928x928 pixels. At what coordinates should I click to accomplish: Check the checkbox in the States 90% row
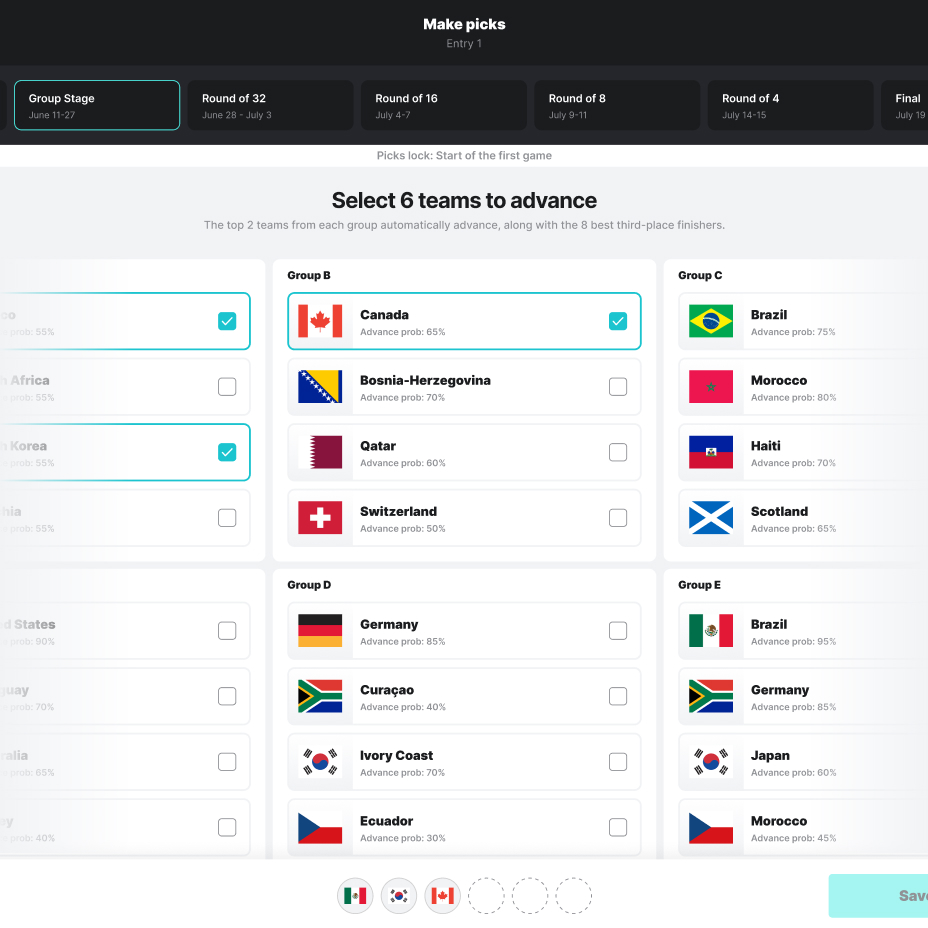click(227, 630)
